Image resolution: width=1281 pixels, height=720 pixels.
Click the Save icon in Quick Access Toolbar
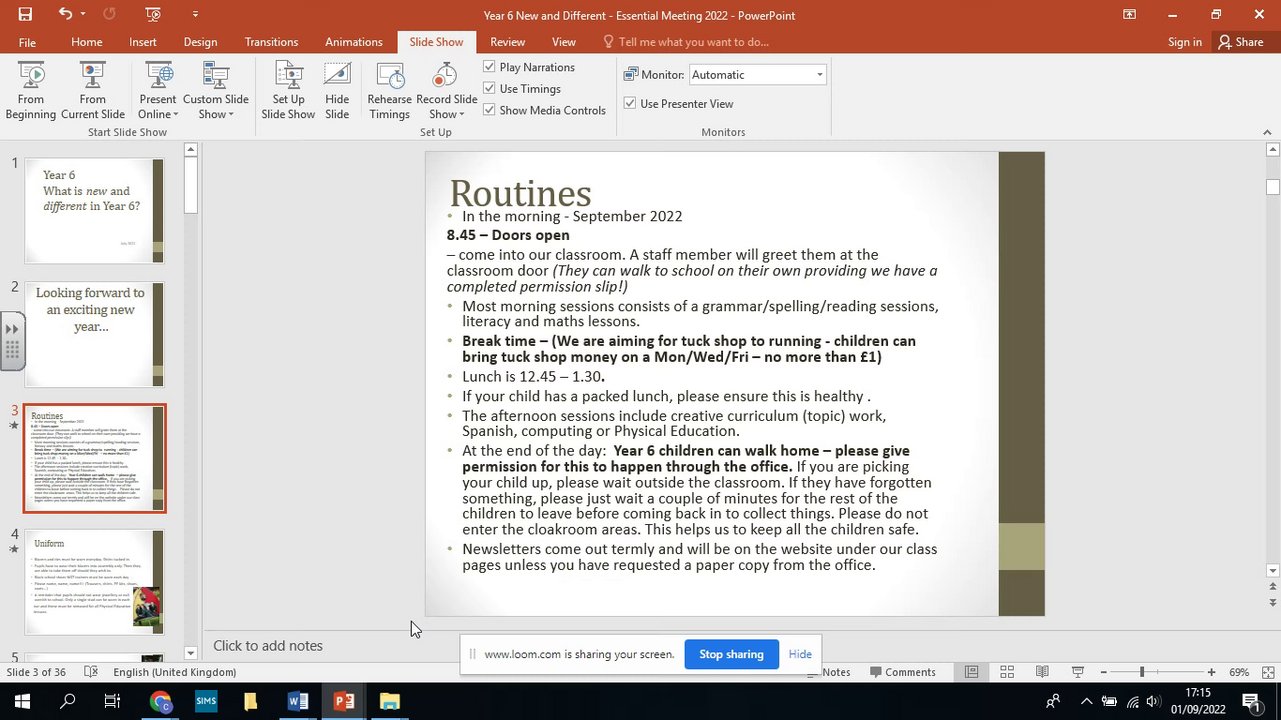(x=24, y=14)
